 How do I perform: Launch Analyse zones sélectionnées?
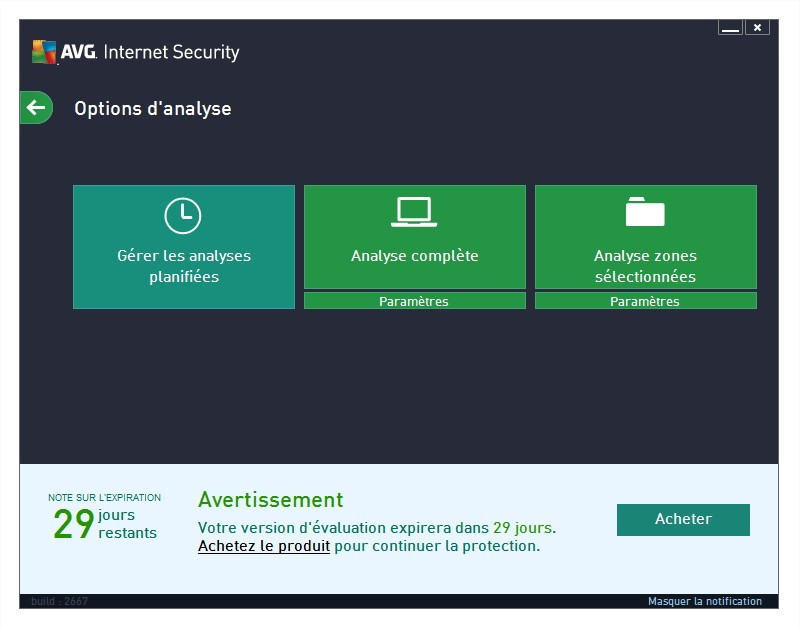645,266
